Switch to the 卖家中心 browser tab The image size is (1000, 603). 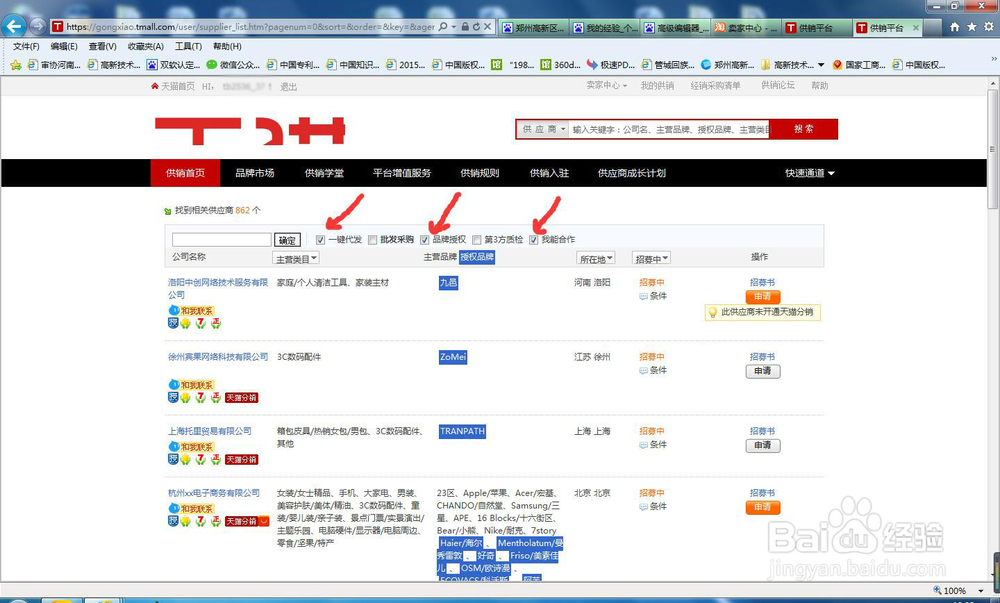click(746, 27)
